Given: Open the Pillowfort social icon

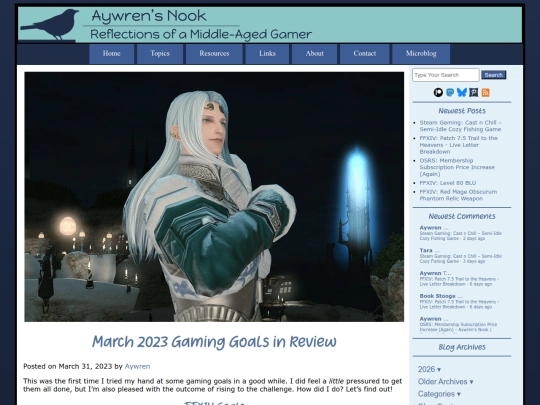Looking at the screenshot, I should click(474, 92).
